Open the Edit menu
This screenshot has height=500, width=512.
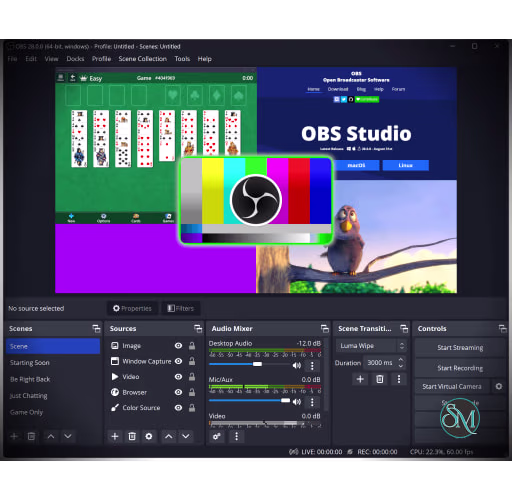coord(31,59)
